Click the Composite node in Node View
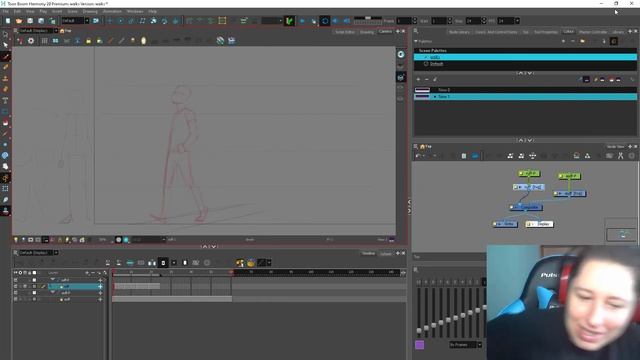 pyautogui.click(x=526, y=207)
